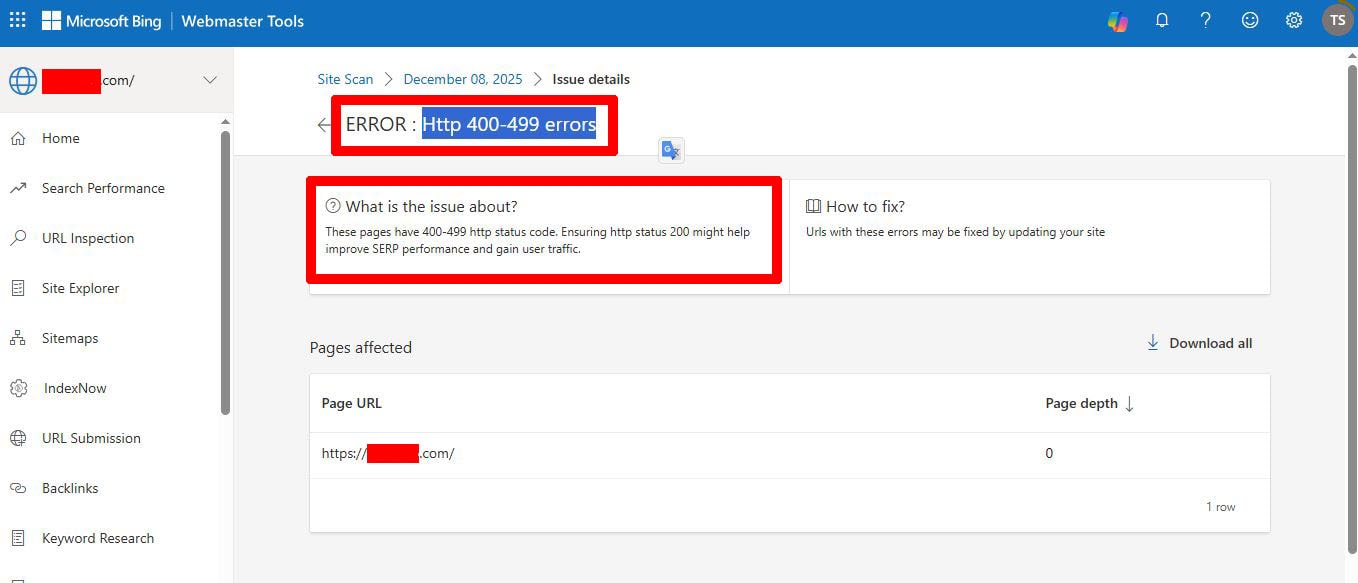Open the Microsoft app launcher grid
Screen dimensions: 1358x583
pyautogui.click(x=17, y=20)
